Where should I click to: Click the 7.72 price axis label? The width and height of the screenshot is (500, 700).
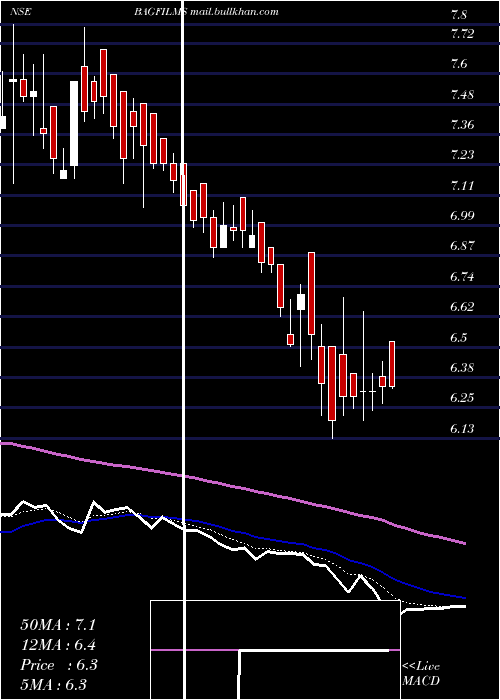pos(462,33)
